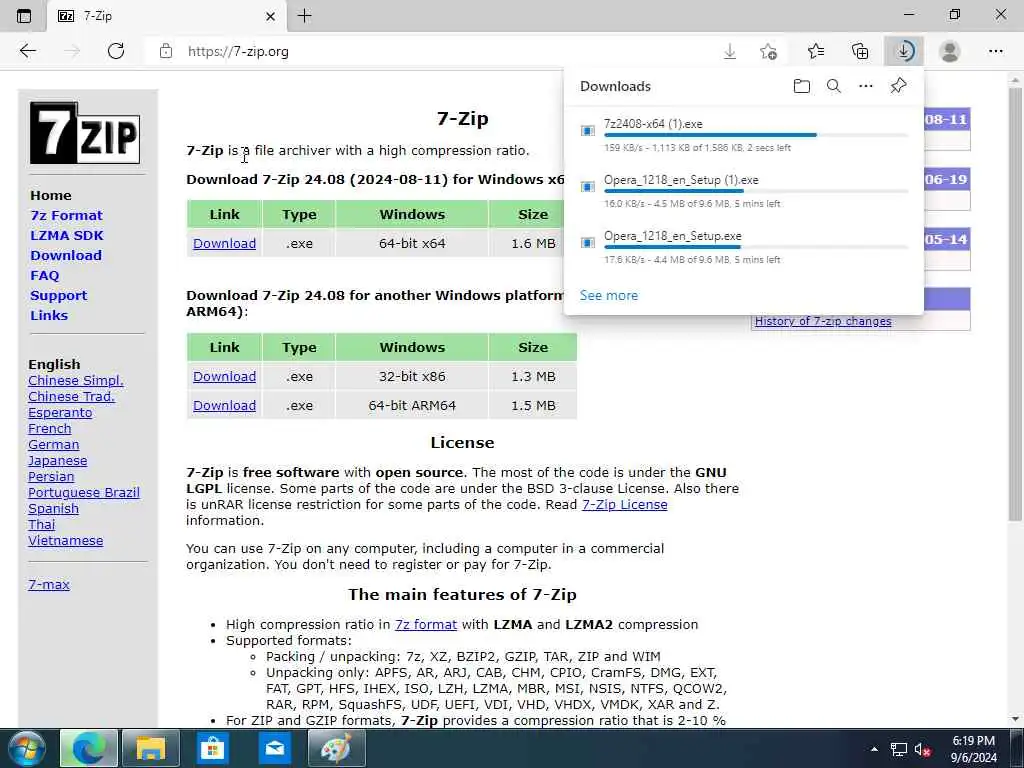This screenshot has height=768, width=1024.
Task: Reload the 7-zip.org page
Action: [x=116, y=51]
